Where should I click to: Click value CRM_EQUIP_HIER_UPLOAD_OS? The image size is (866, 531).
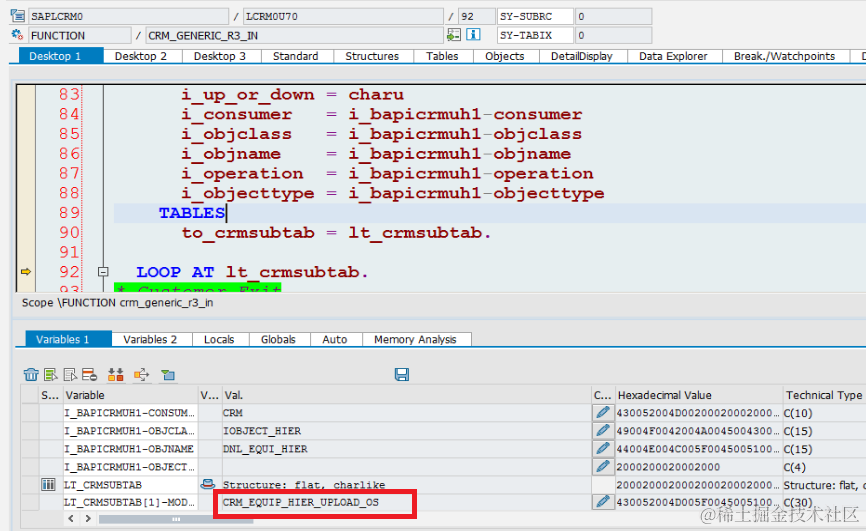300,502
